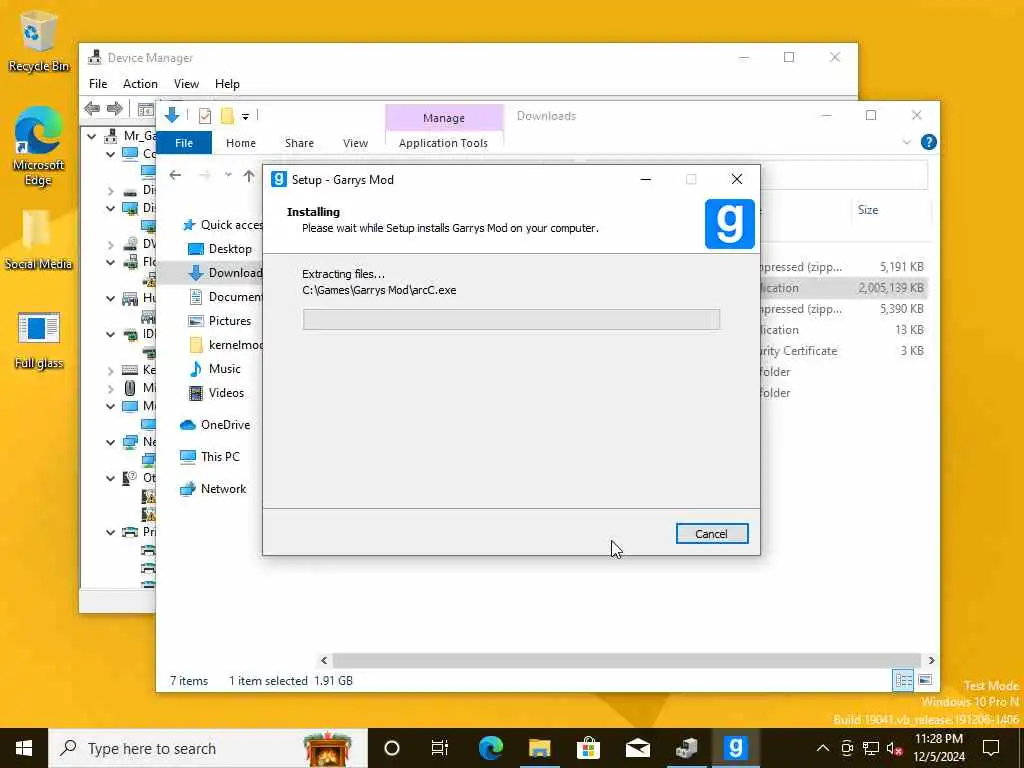Screen dimensions: 1024x768
Task: Select Documents in the navigation pane
Action: click(225, 296)
